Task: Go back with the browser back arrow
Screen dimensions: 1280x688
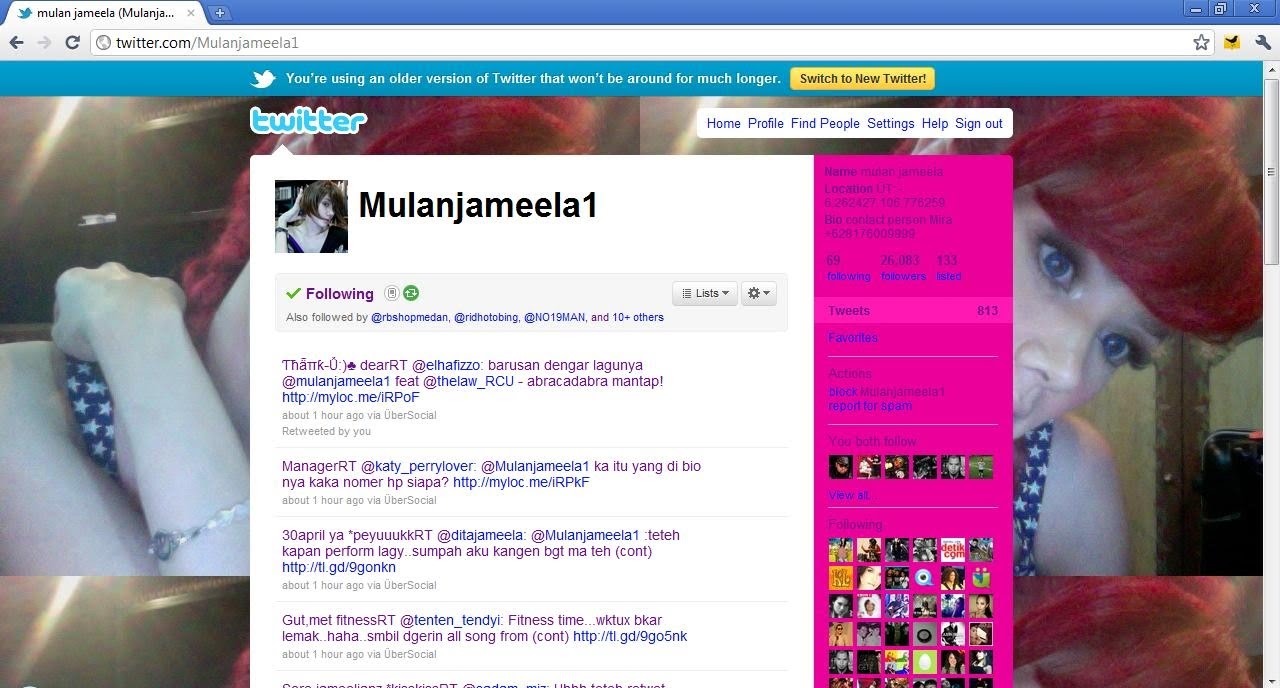Action: pos(16,42)
